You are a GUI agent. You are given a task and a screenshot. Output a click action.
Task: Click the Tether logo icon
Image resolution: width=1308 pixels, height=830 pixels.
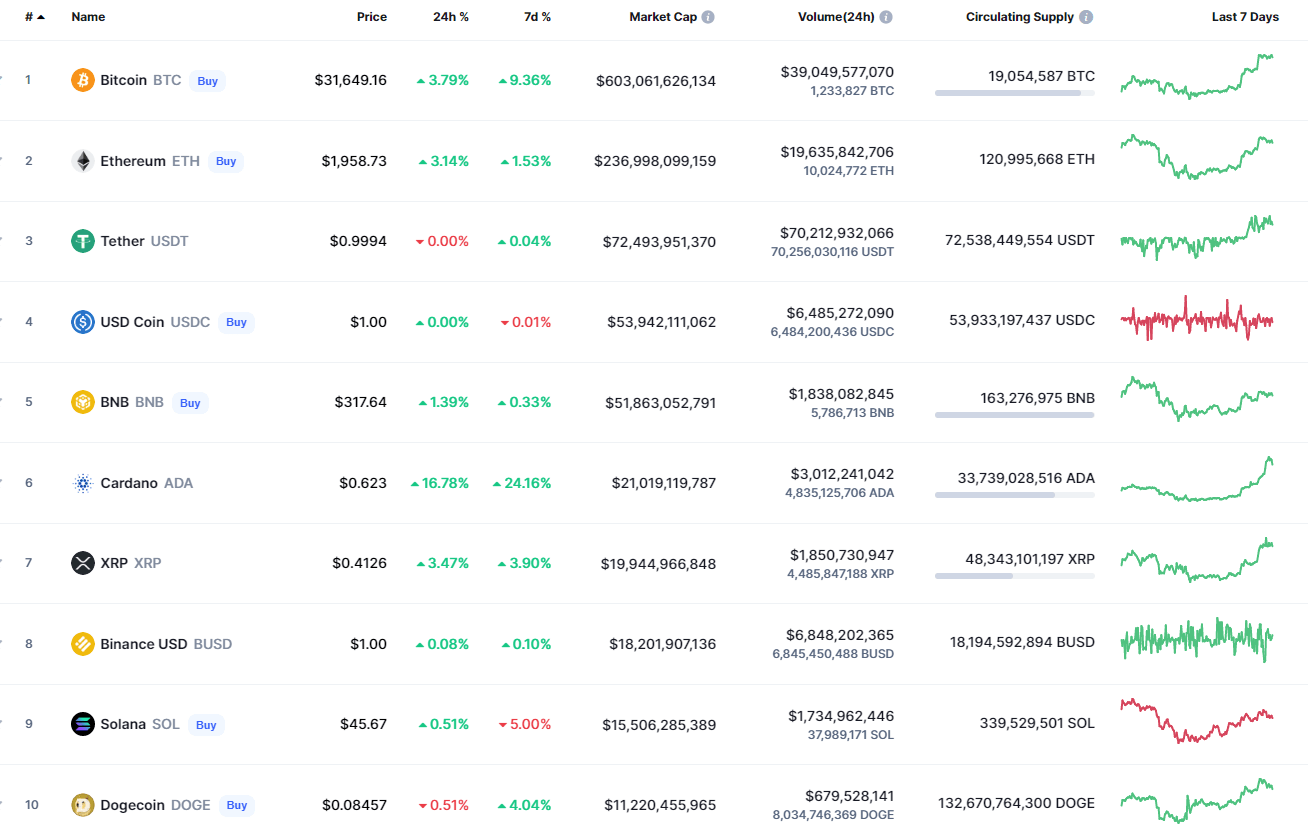point(83,241)
